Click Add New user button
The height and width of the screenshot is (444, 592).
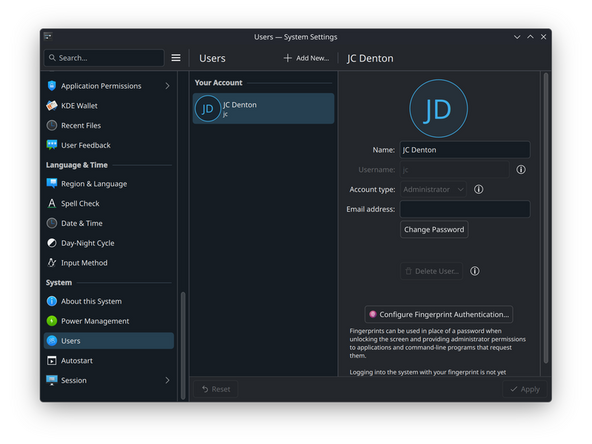click(x=306, y=58)
